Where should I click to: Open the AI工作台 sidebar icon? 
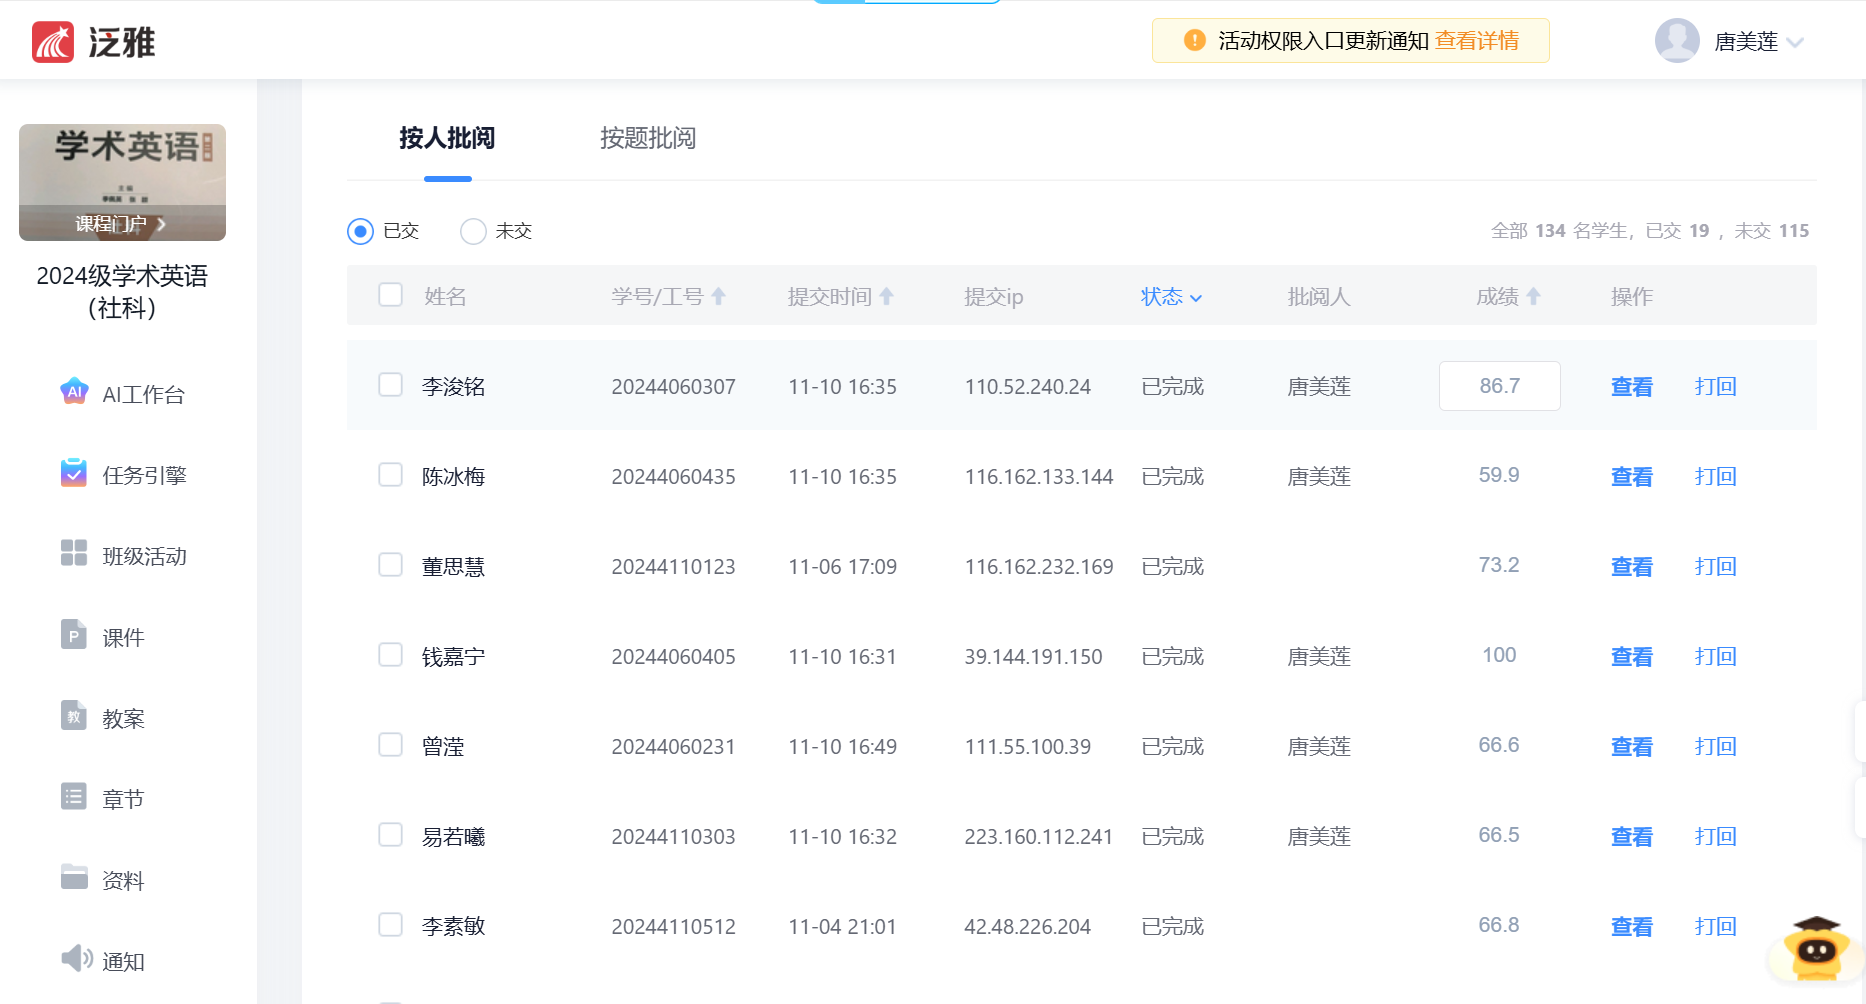(x=74, y=392)
